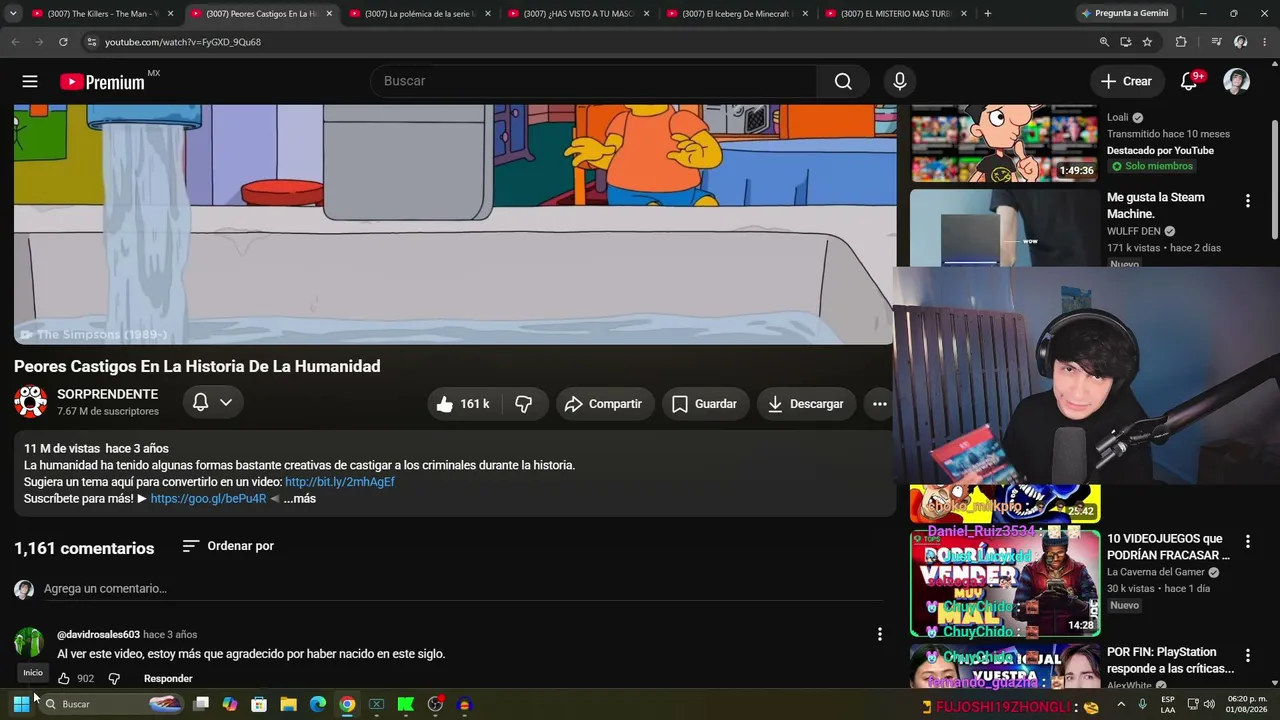This screenshot has height=720, width=1280.
Task: Click the youtube.com address bar URL
Action: [x=183, y=42]
